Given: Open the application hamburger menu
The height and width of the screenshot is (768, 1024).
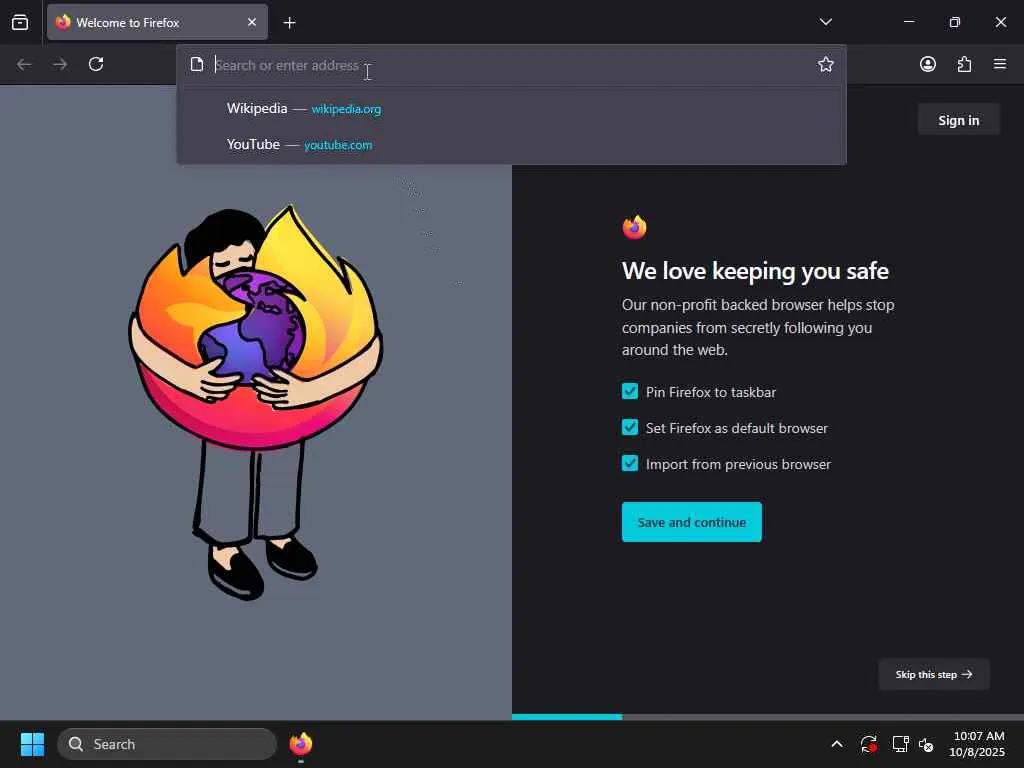Looking at the screenshot, I should tap(1000, 64).
